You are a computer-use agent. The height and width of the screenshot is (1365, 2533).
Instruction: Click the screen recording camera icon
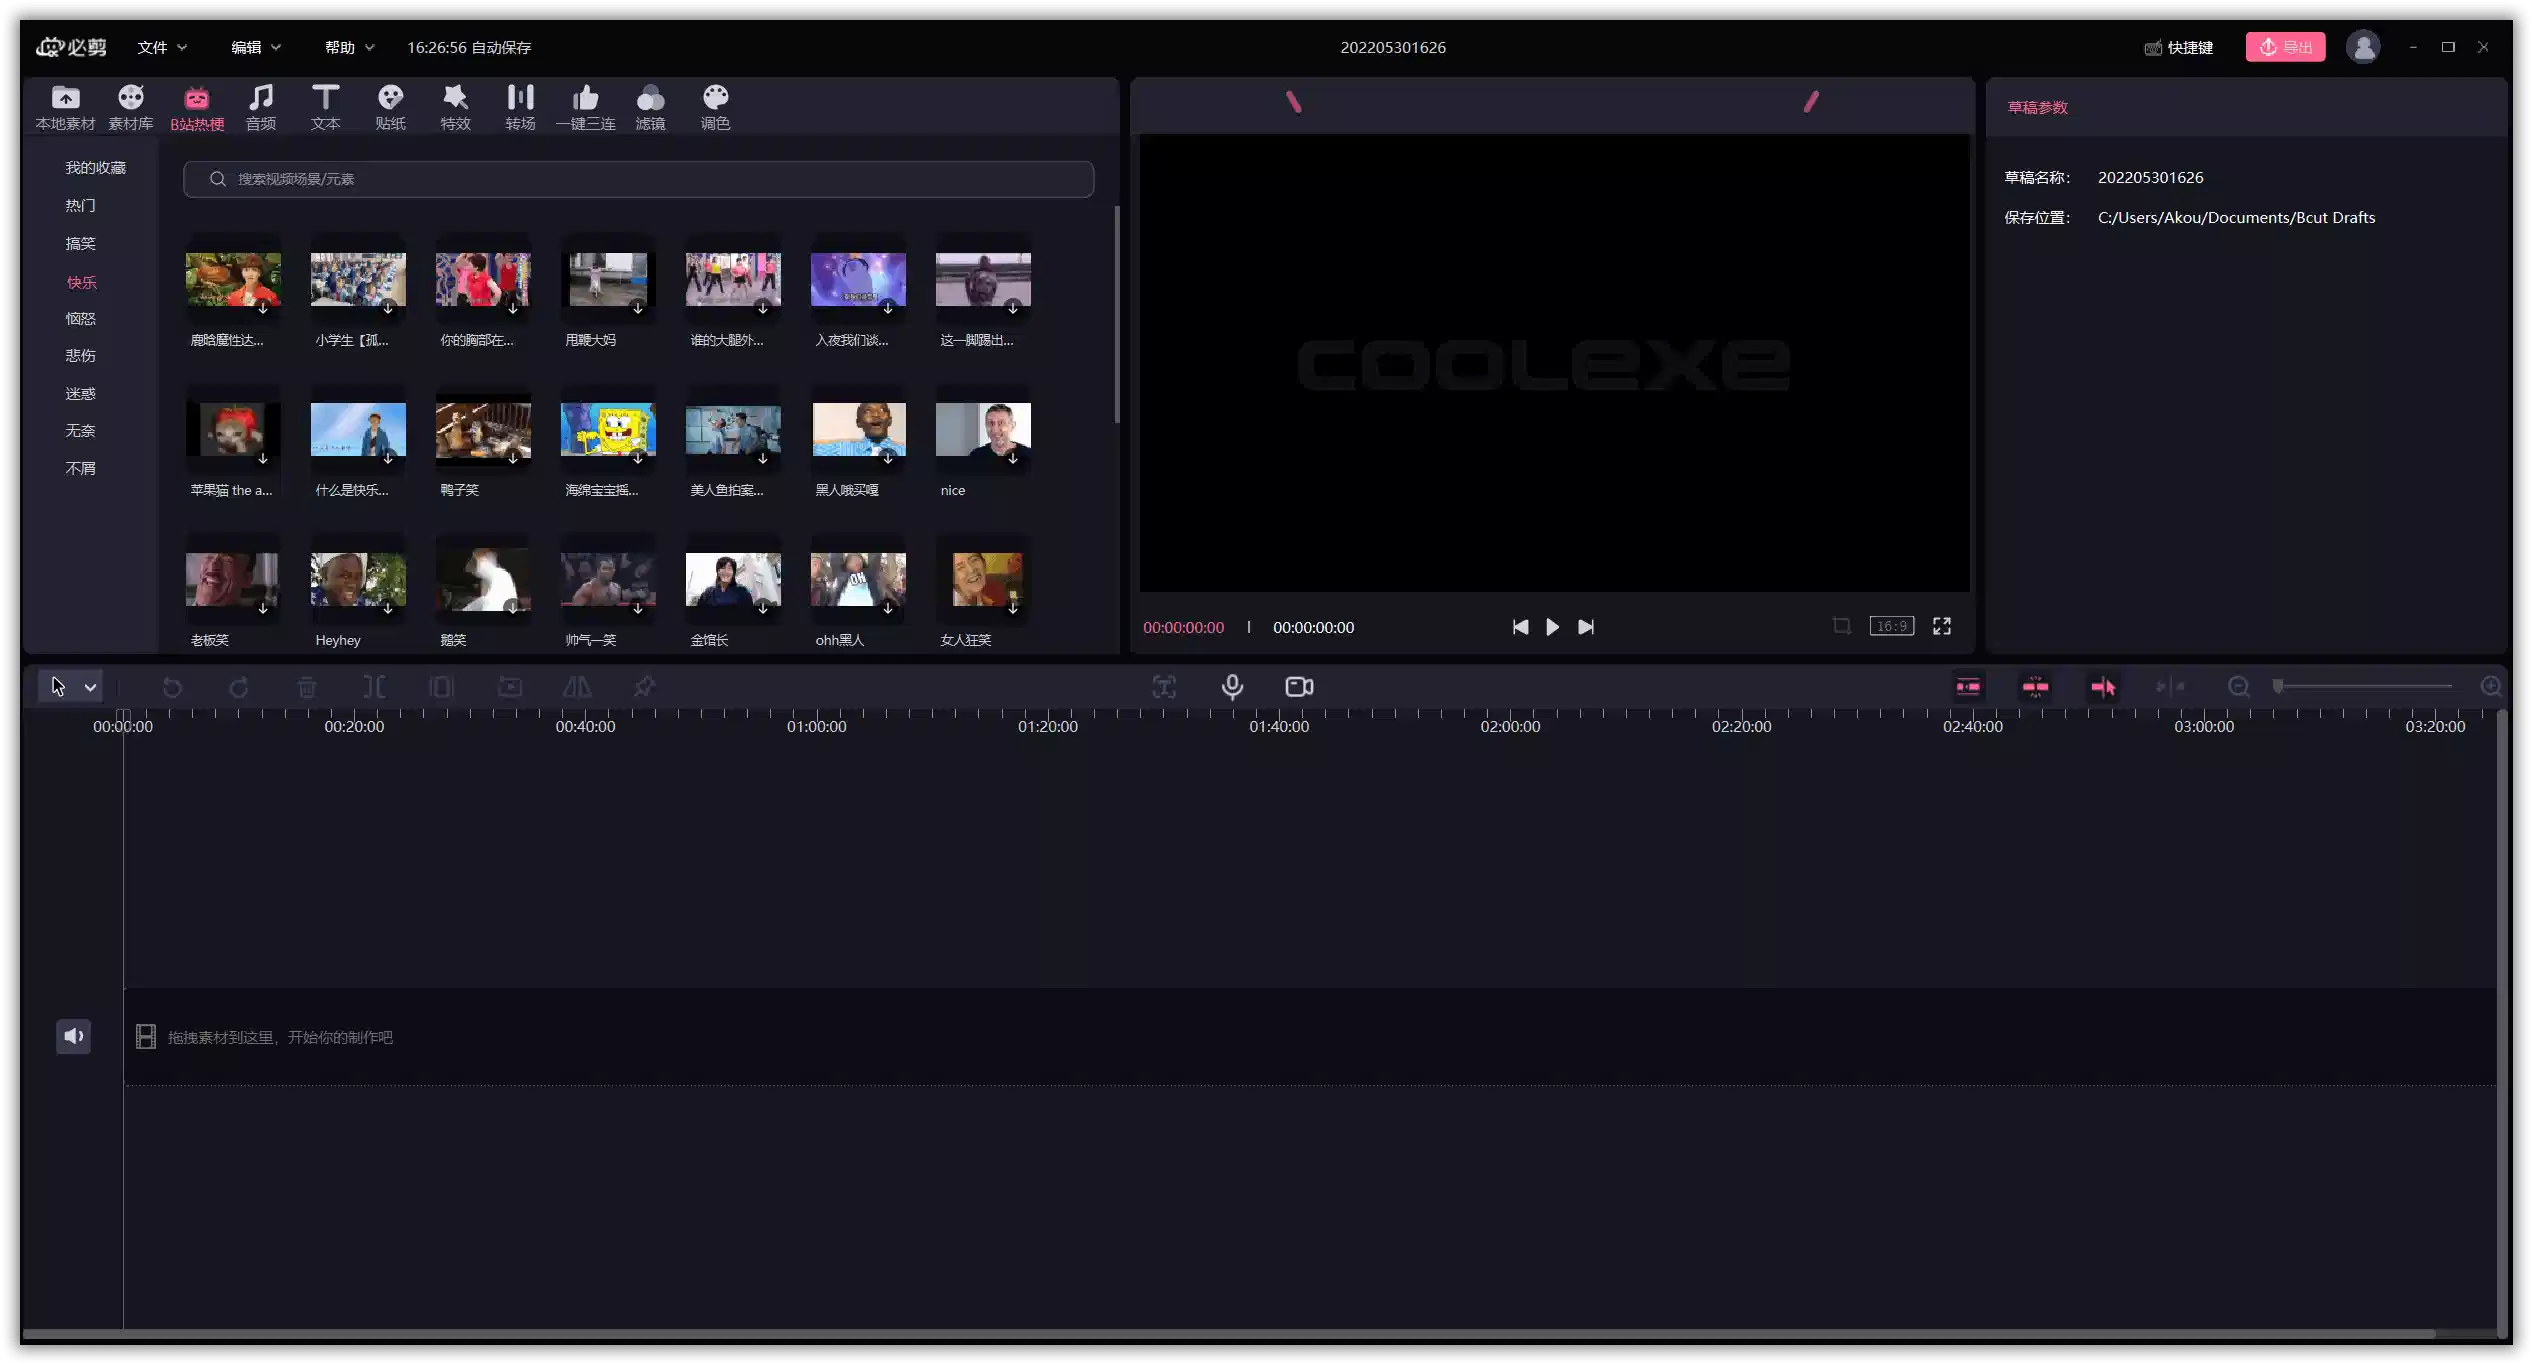pos(1299,687)
